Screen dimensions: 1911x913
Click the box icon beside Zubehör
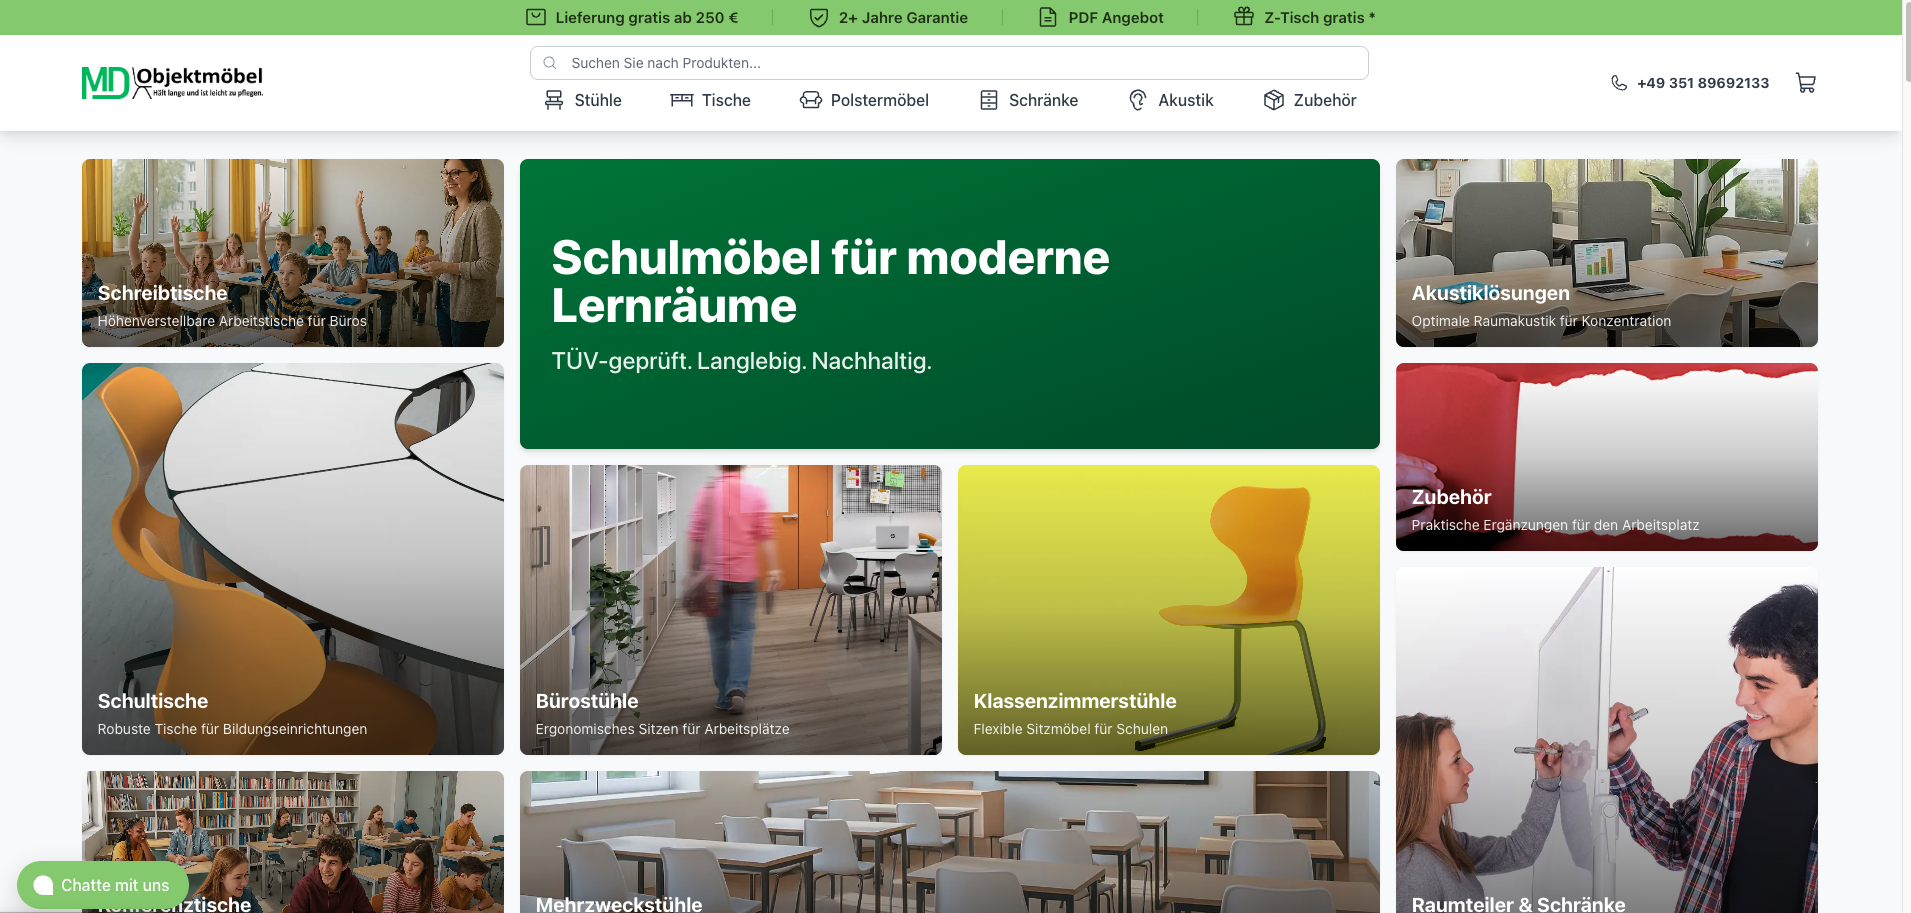coord(1274,100)
